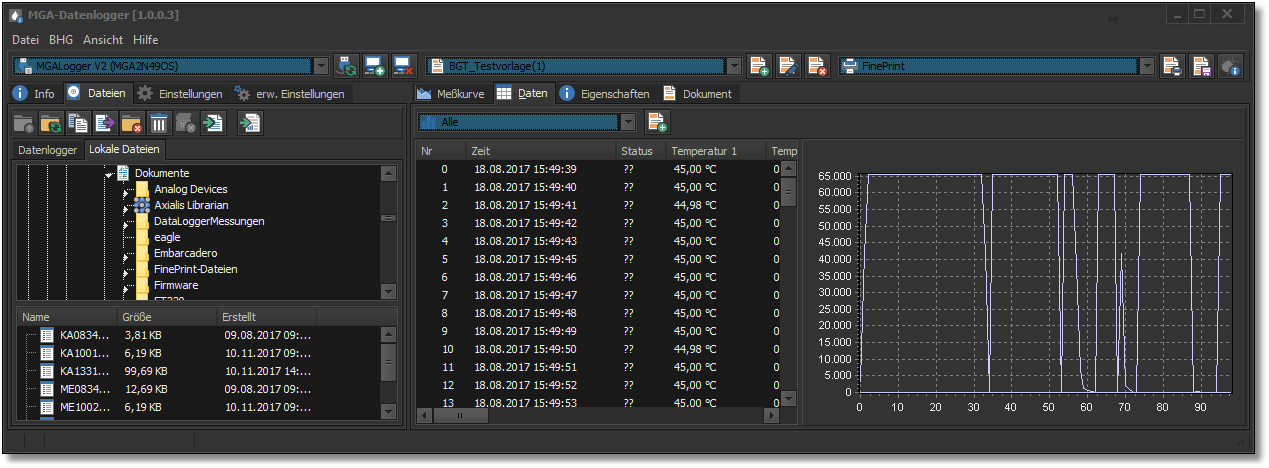Click the USB refresh device icon
This screenshot has height=468, width=1269.
point(346,66)
